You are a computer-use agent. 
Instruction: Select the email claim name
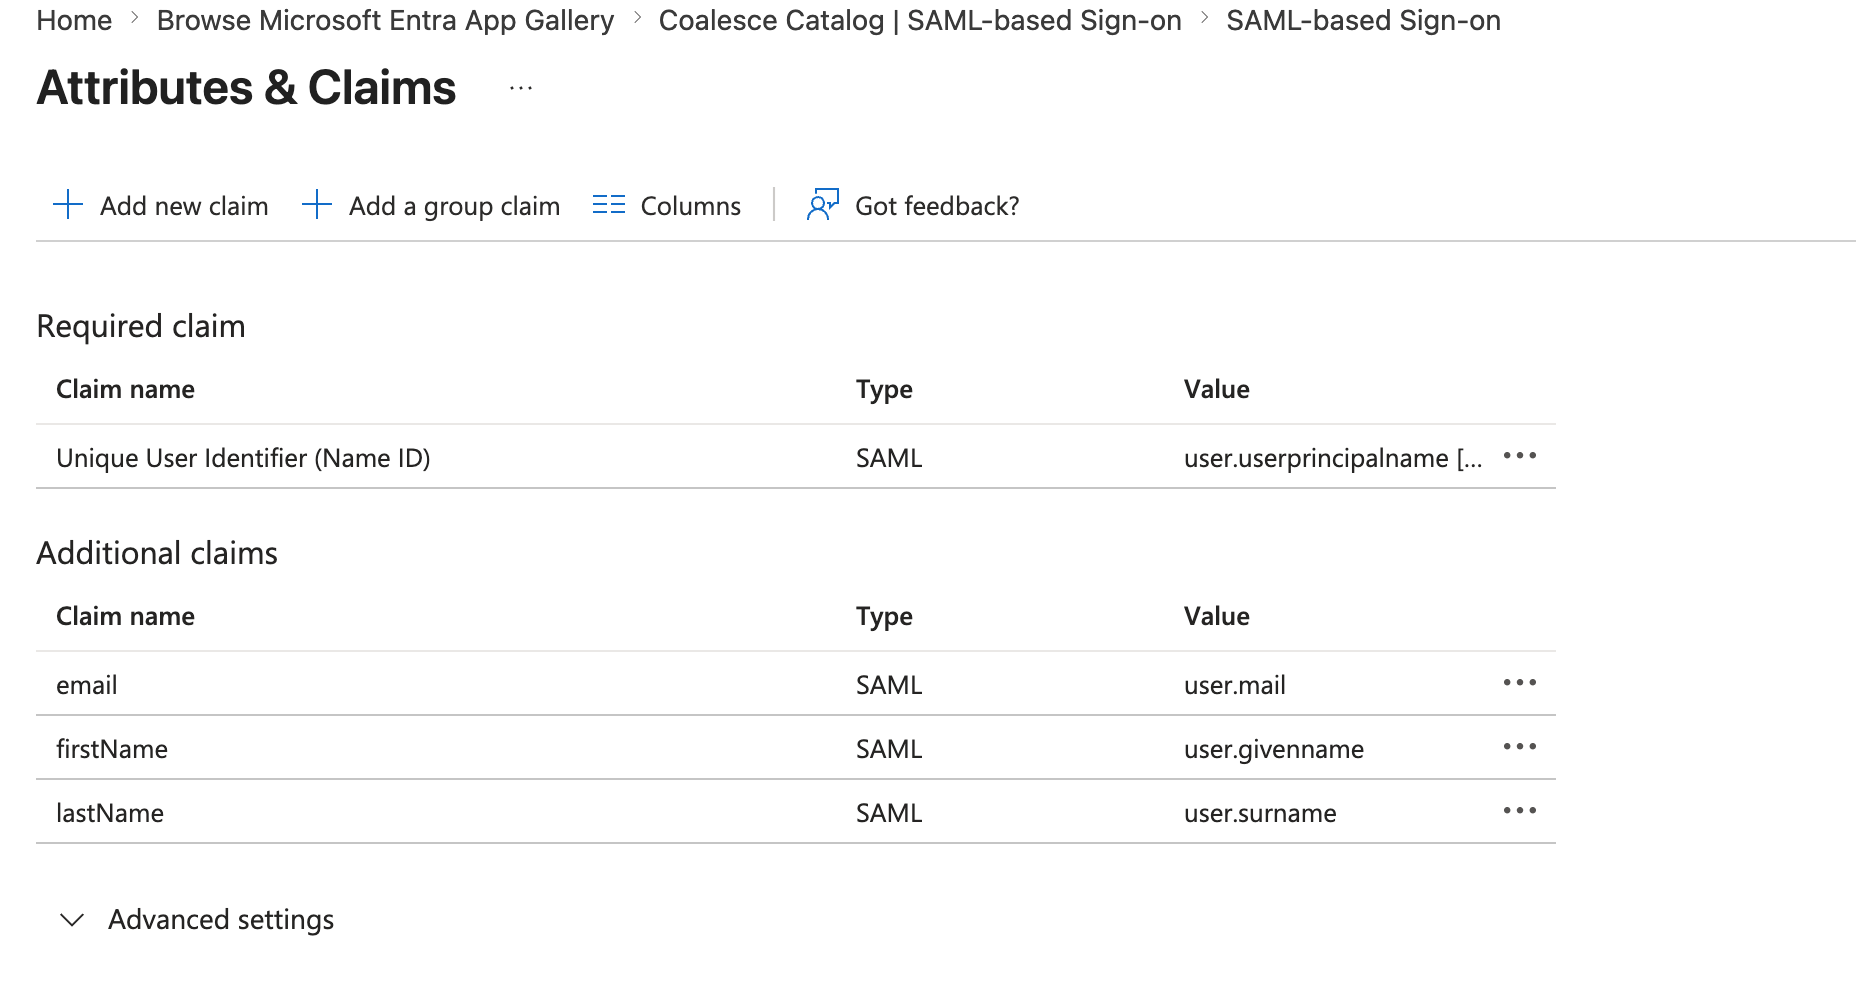pos(87,686)
